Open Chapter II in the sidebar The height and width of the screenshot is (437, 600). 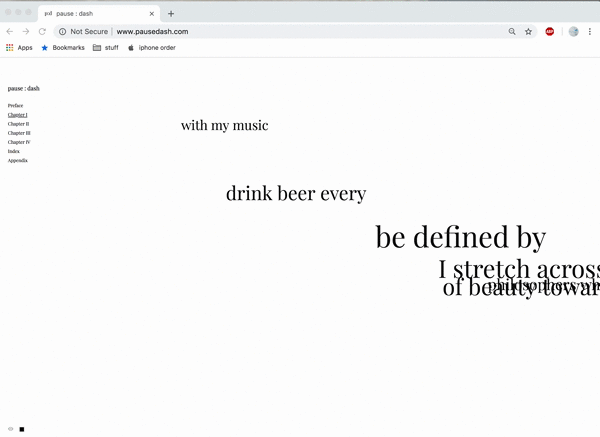click(18, 124)
